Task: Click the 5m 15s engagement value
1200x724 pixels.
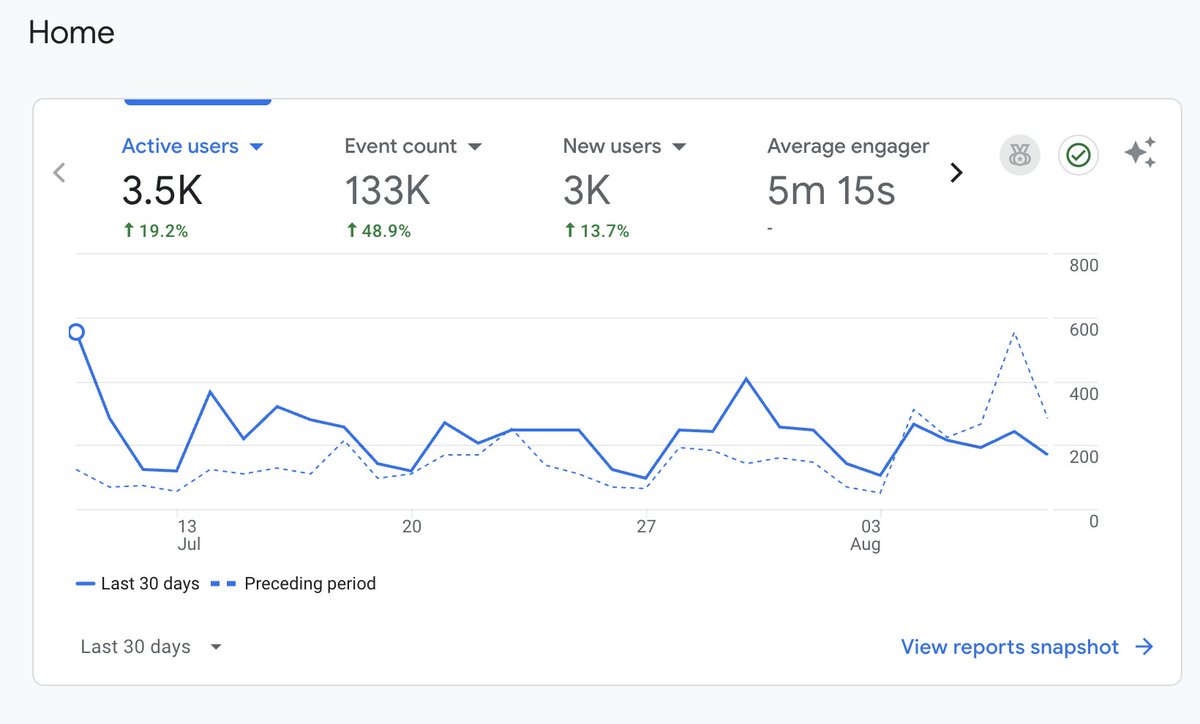Action: click(x=831, y=190)
